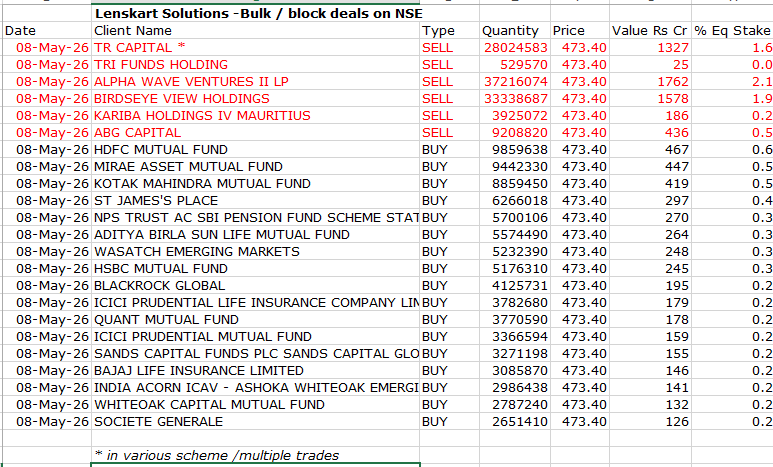Screen dimensions: 773x467
Task: Select value cell '1327'
Action: pos(650,48)
